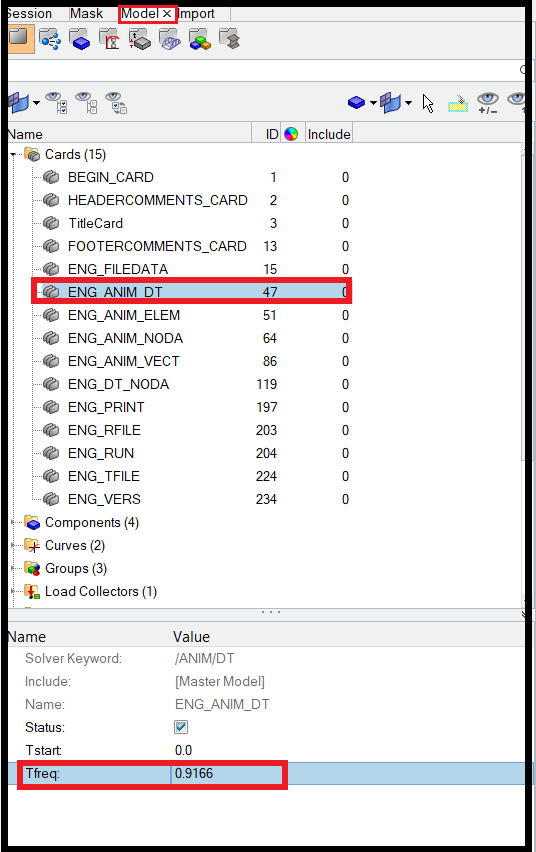Screen dimensions: 536x852
Task: Toggle the show/hide eye with plus-minus
Action: tap(488, 103)
